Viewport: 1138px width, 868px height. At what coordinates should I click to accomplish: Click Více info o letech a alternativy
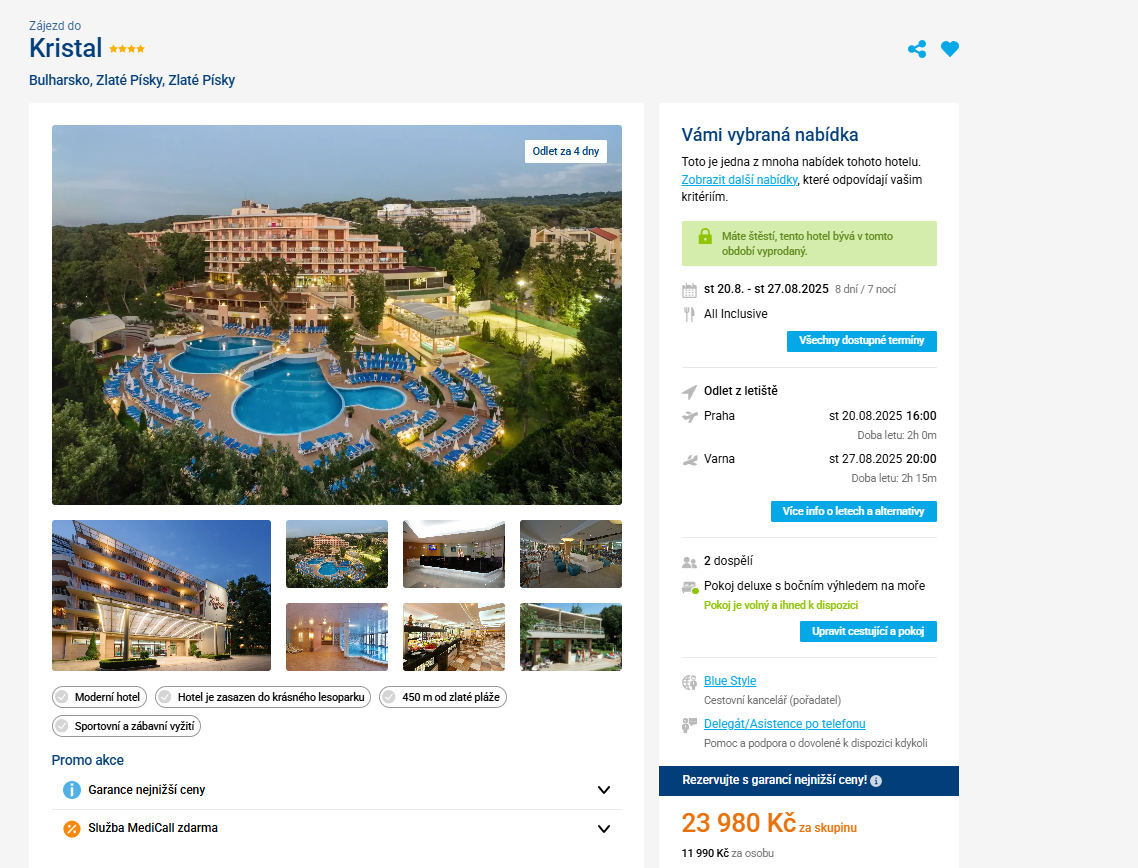854,512
